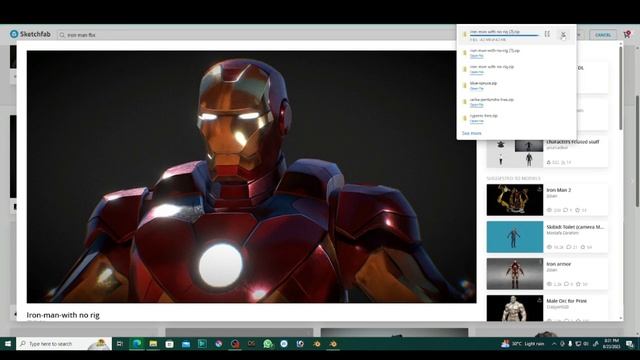Image resolution: width=640 pixels, height=360 pixels.
Task: Open the Windows Start menu
Action: pyautogui.click(x=7, y=344)
